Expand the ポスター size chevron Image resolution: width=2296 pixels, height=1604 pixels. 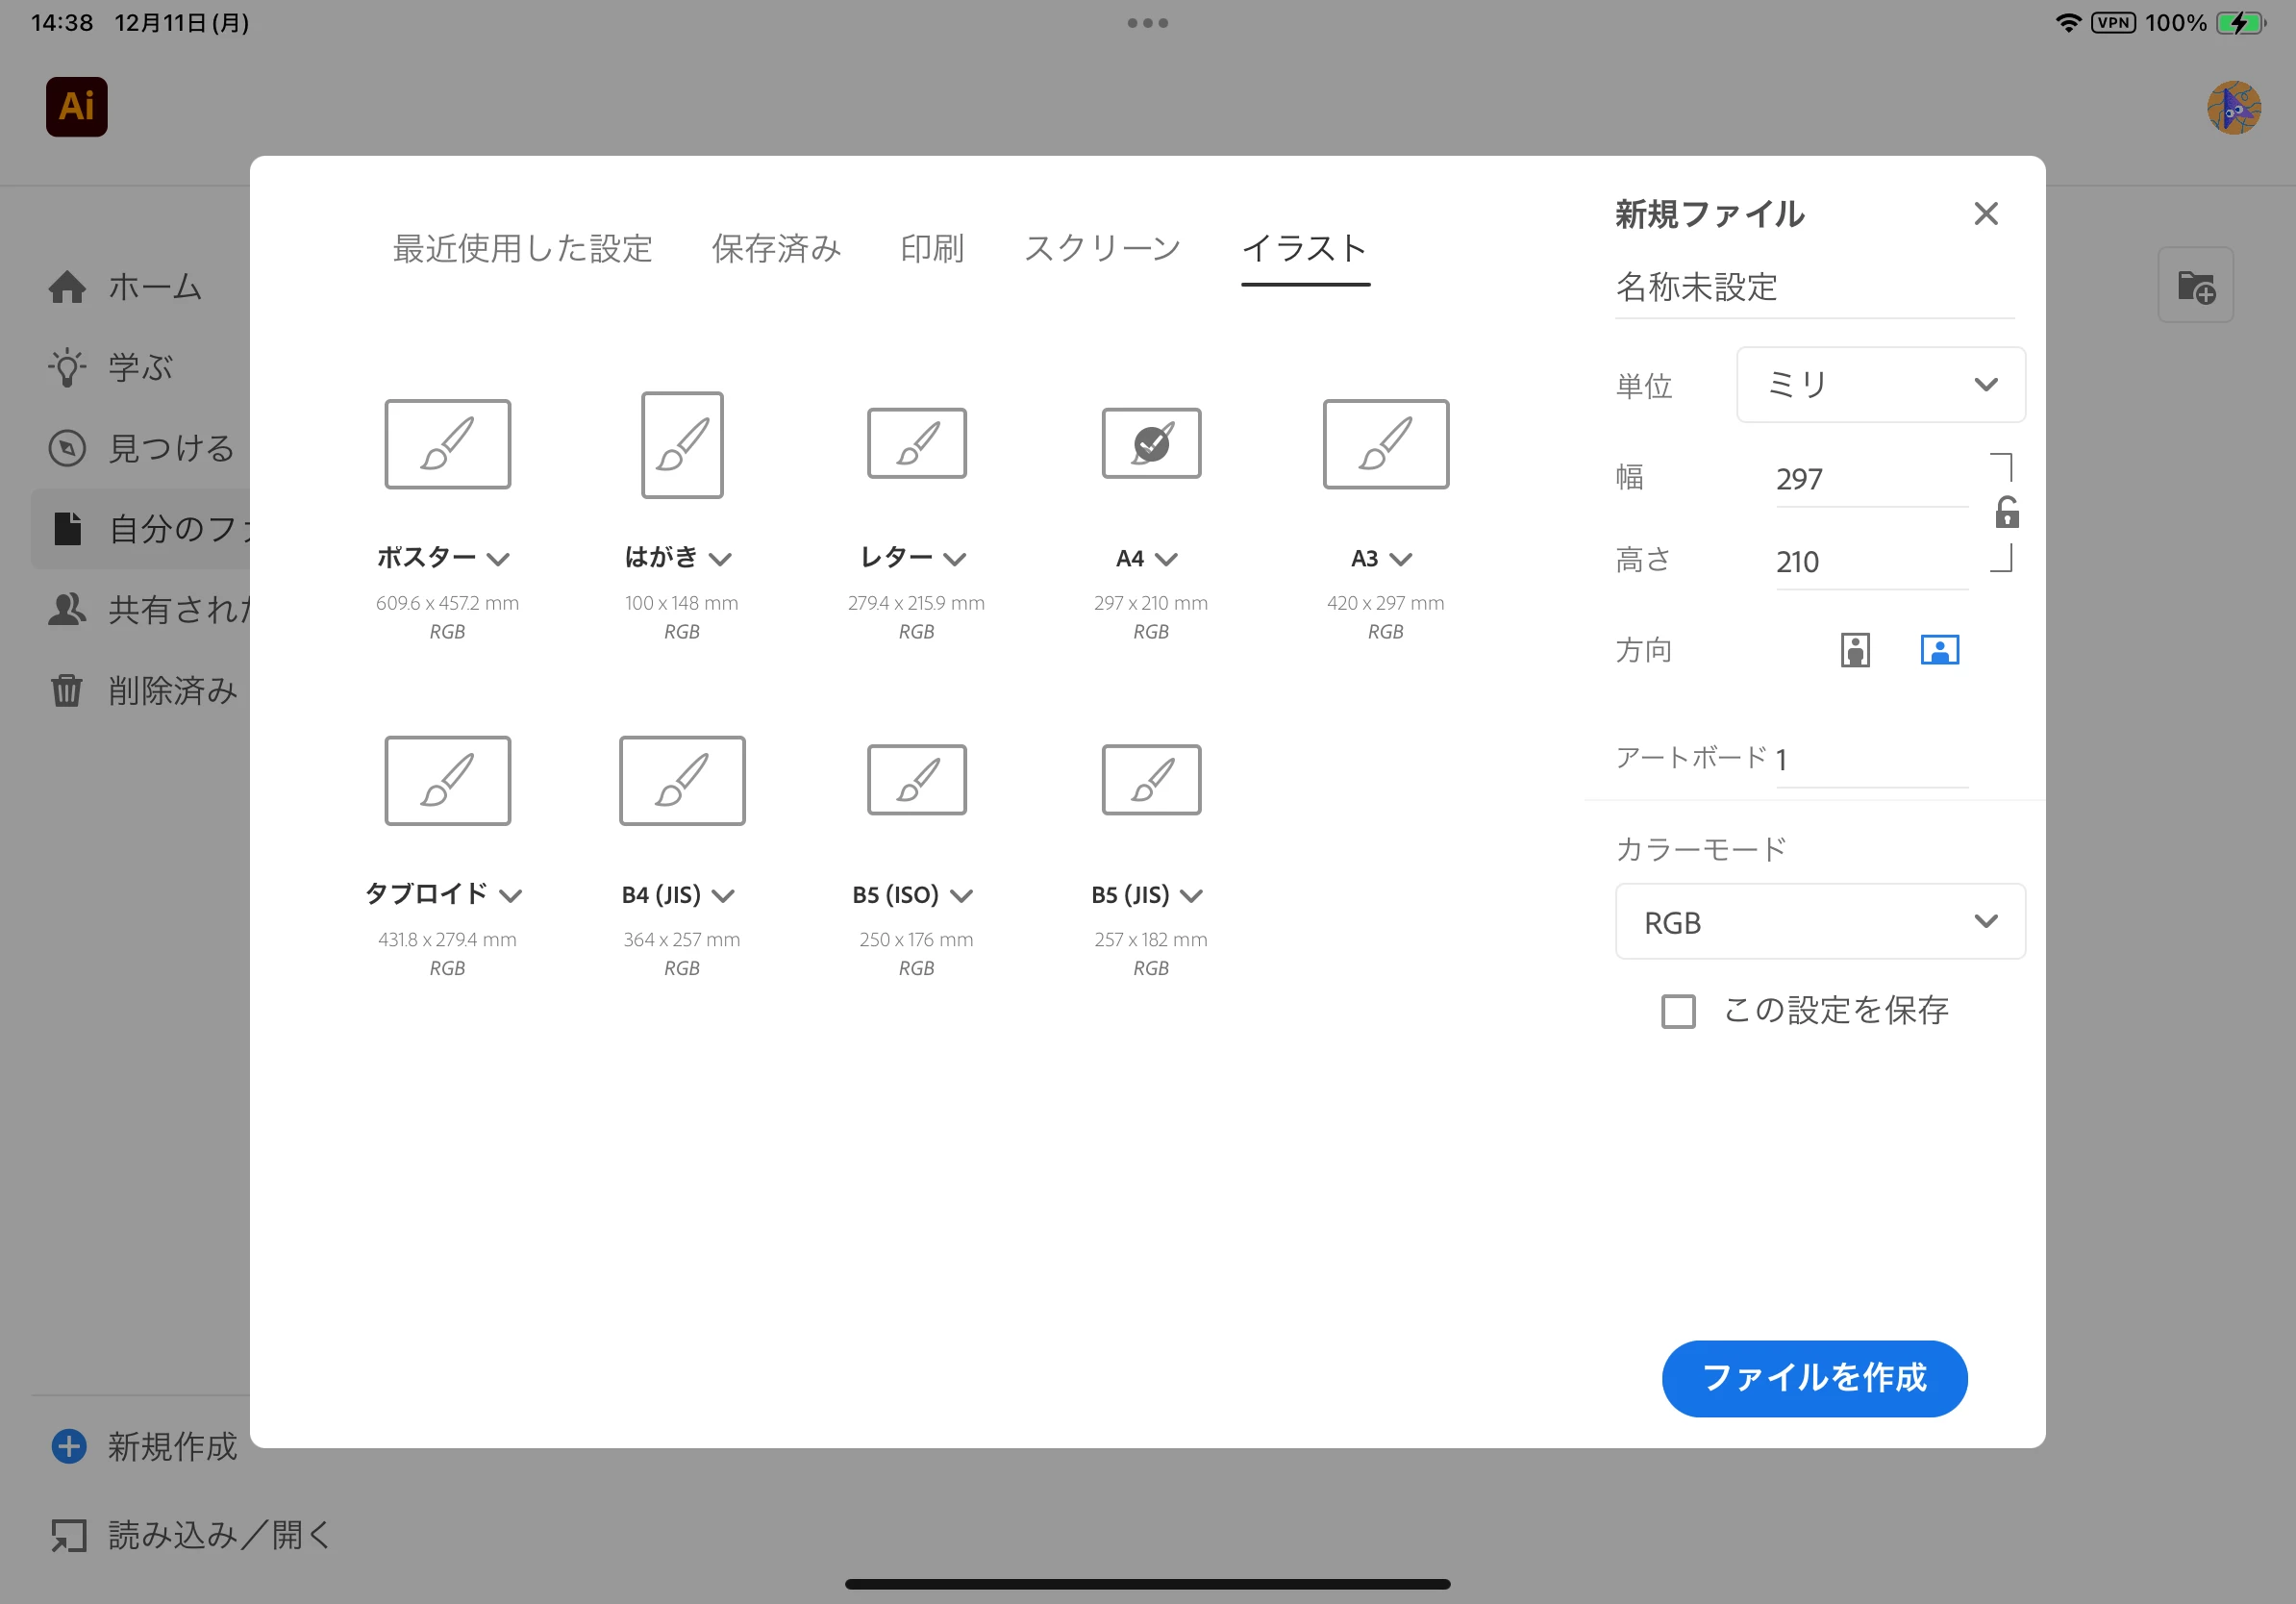pyautogui.click(x=498, y=559)
